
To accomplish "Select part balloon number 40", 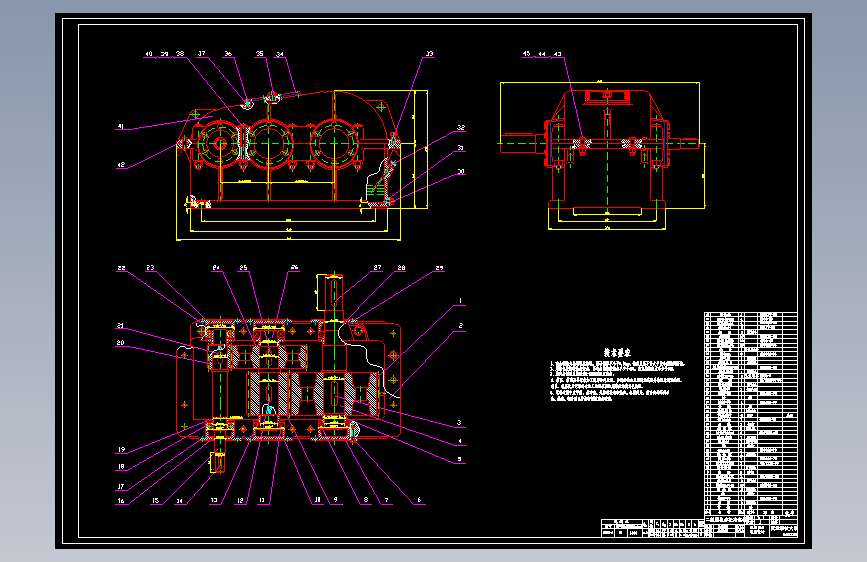I will 149,54.
